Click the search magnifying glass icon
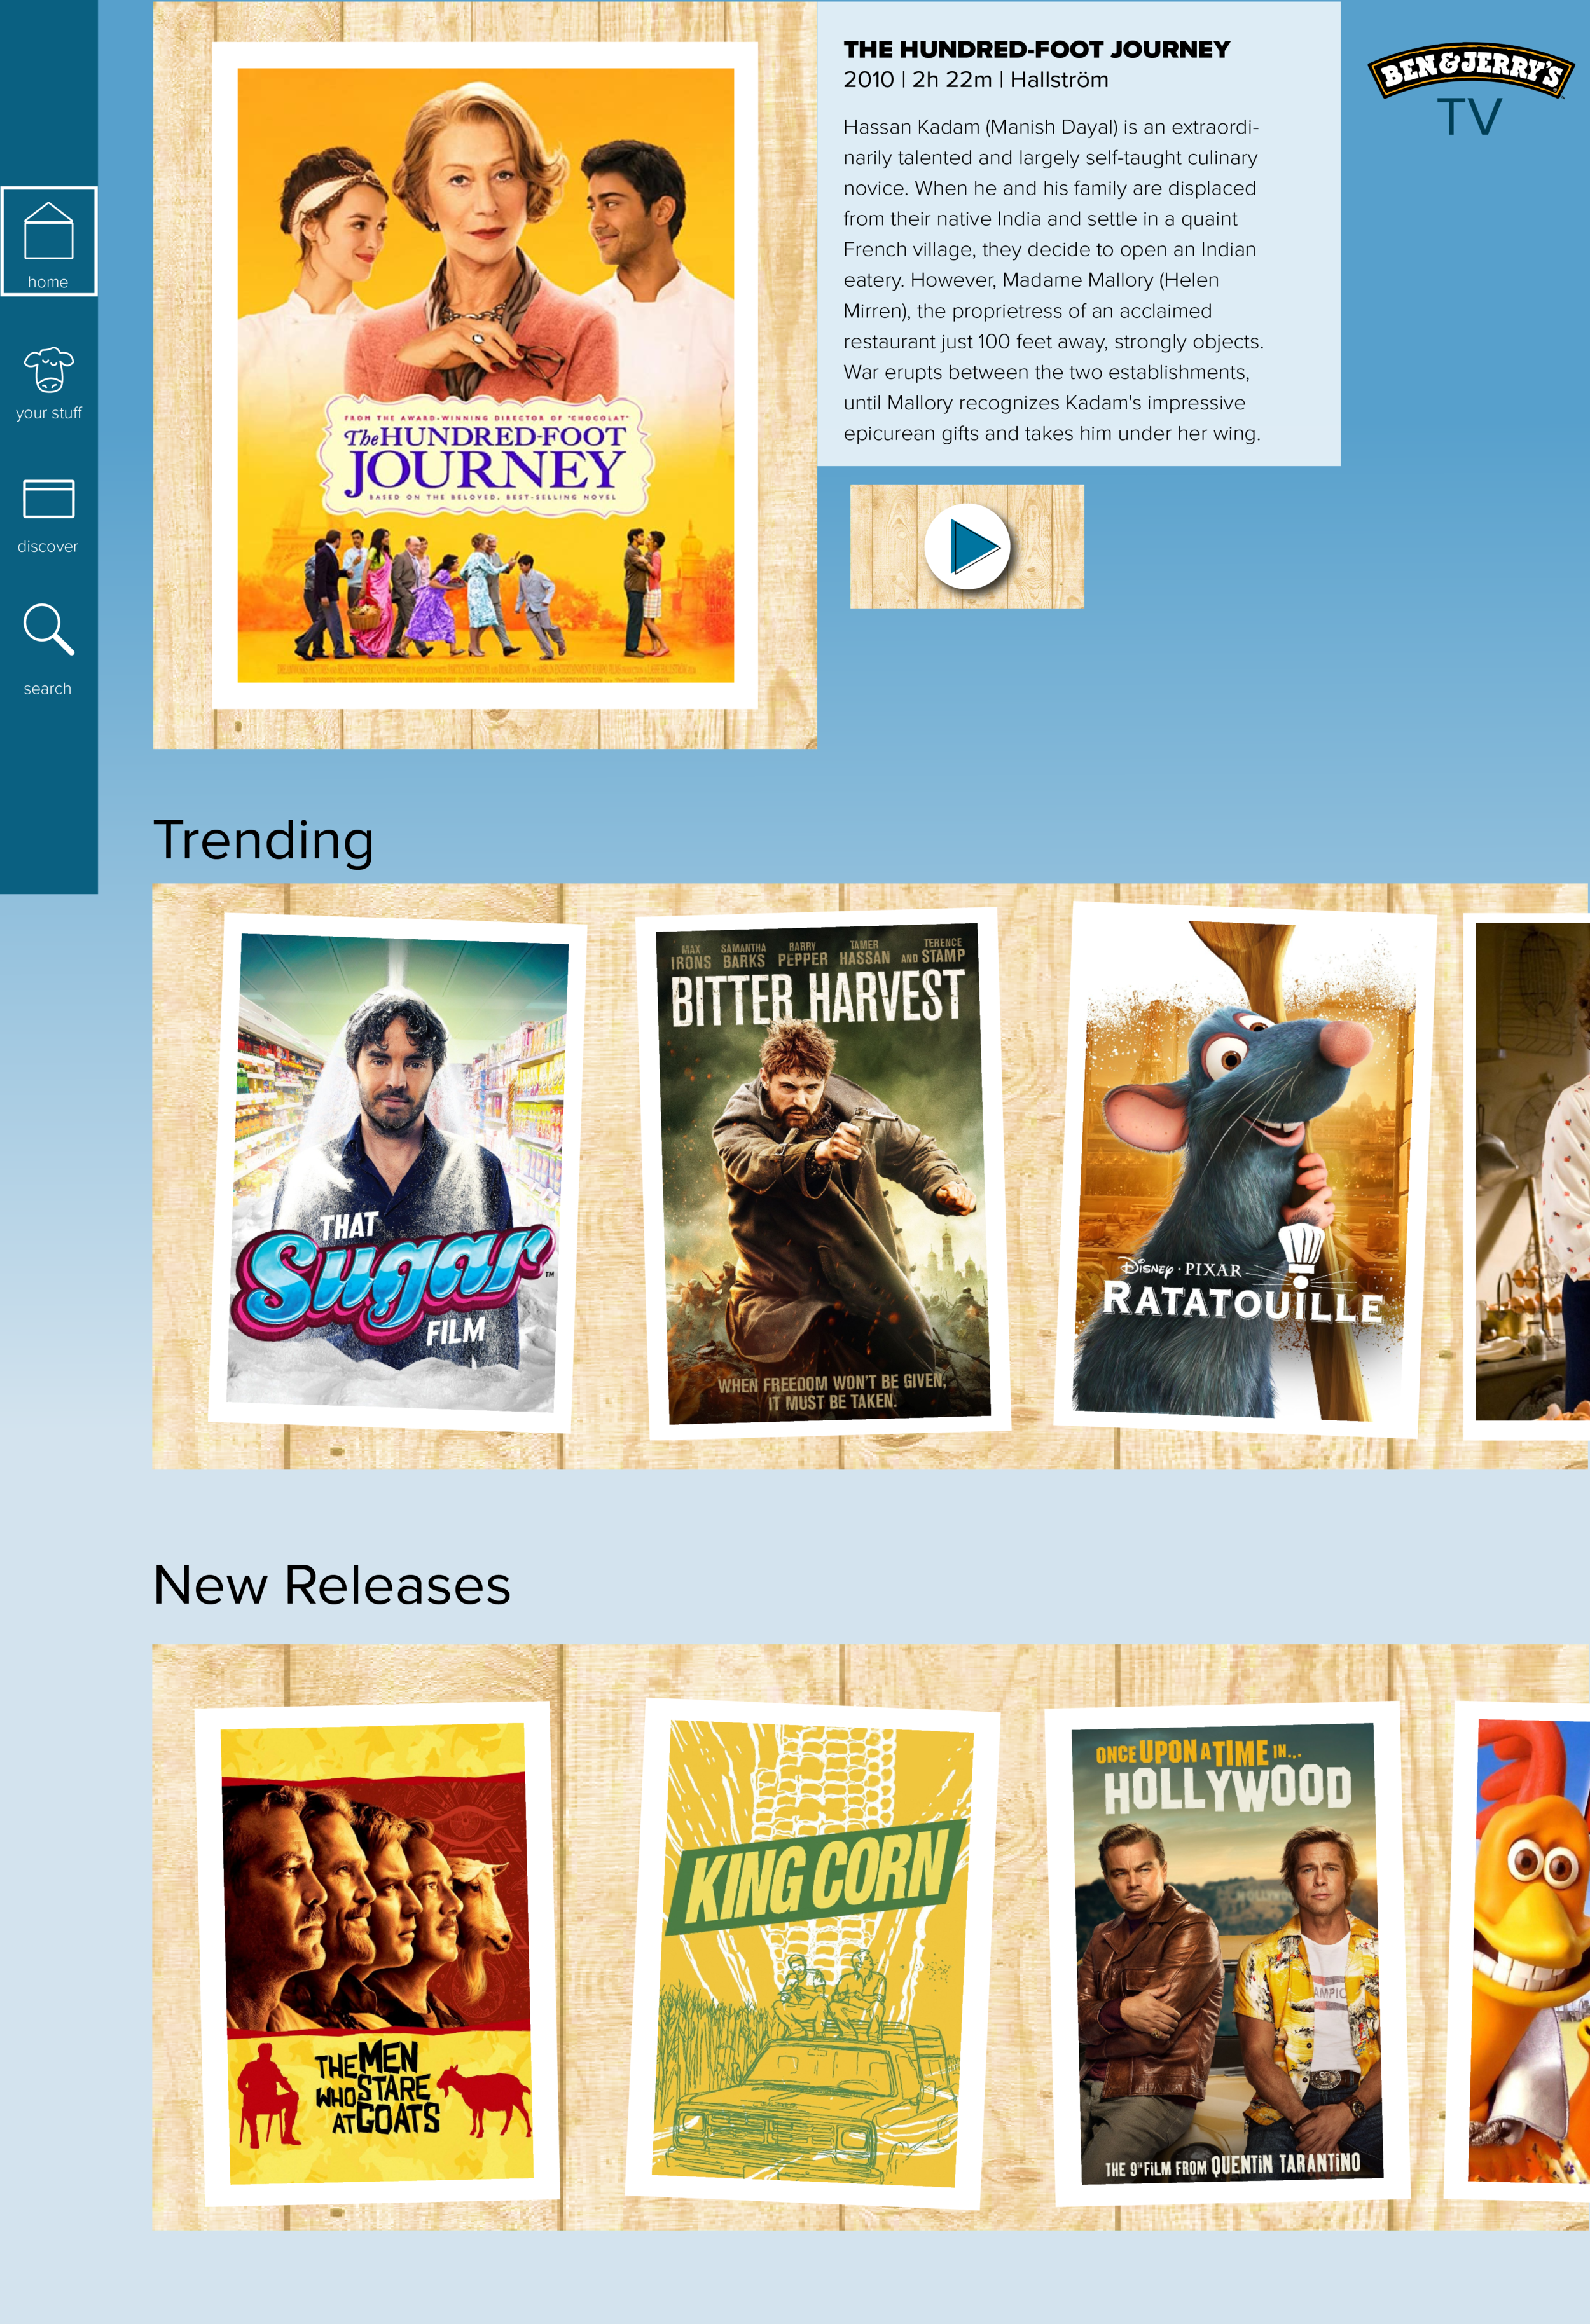 tap(48, 629)
